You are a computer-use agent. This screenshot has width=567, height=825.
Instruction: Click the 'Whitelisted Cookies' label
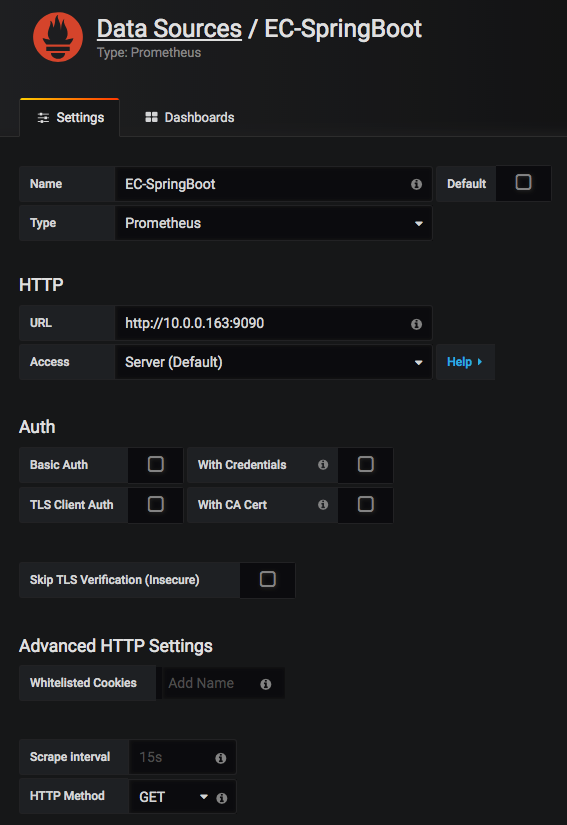(x=83, y=683)
